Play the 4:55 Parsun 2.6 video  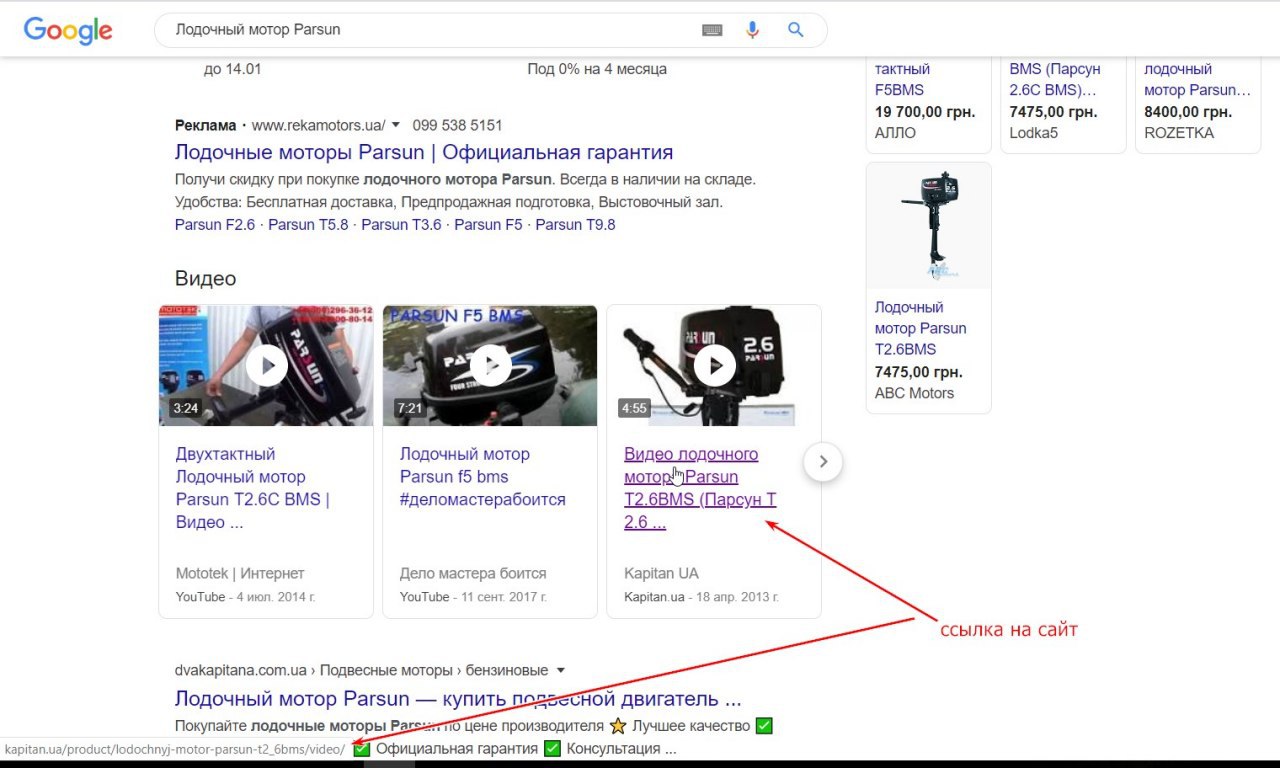pyautogui.click(x=715, y=365)
